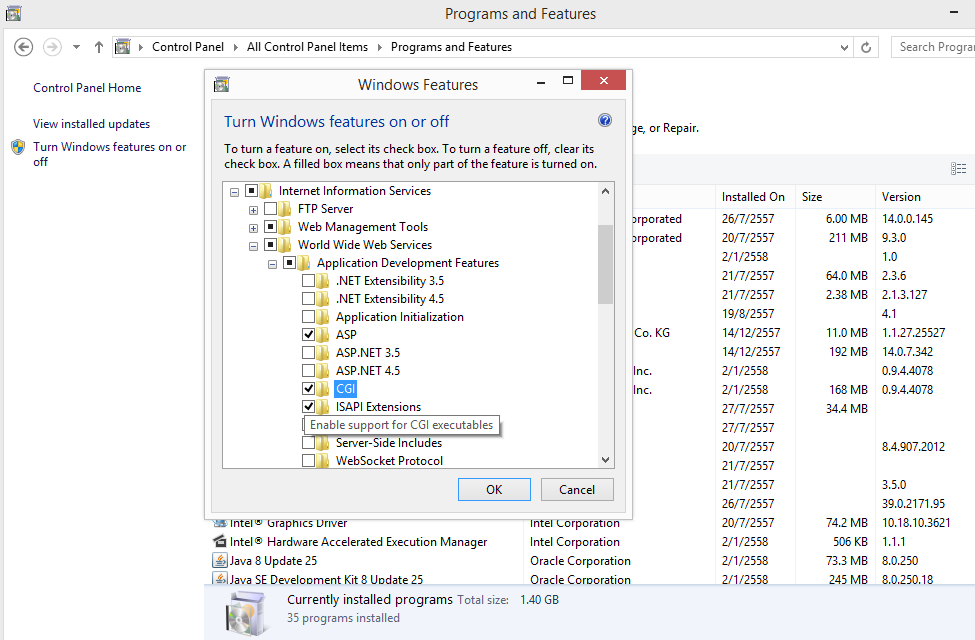Disable the CGI feature checkbox
Image resolution: width=975 pixels, height=640 pixels.
(309, 389)
